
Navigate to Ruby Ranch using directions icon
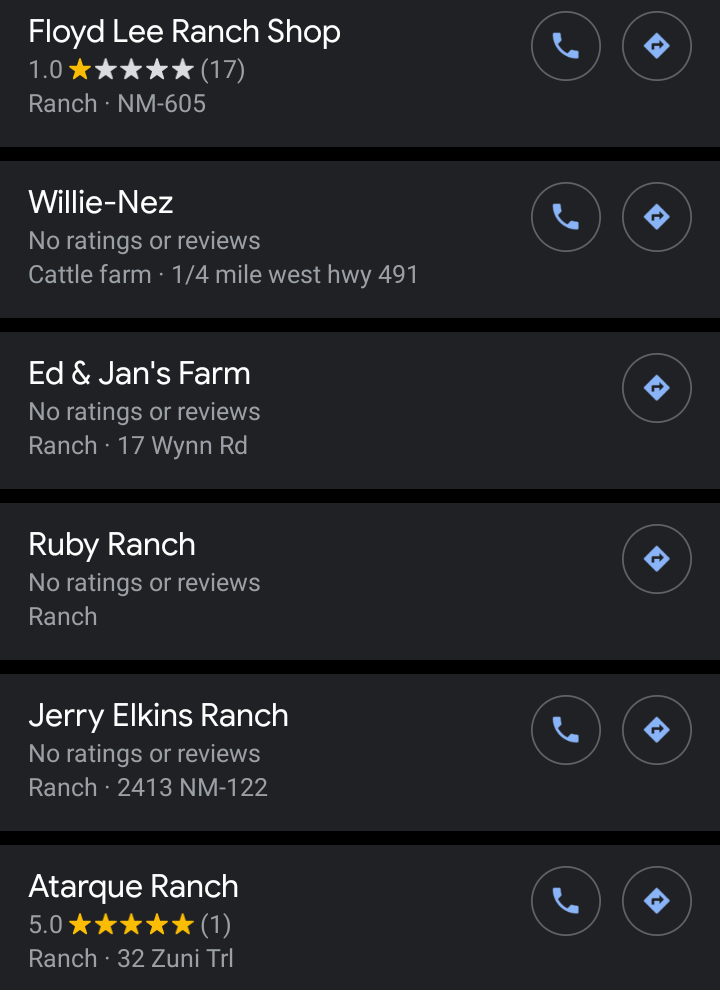[x=656, y=559]
